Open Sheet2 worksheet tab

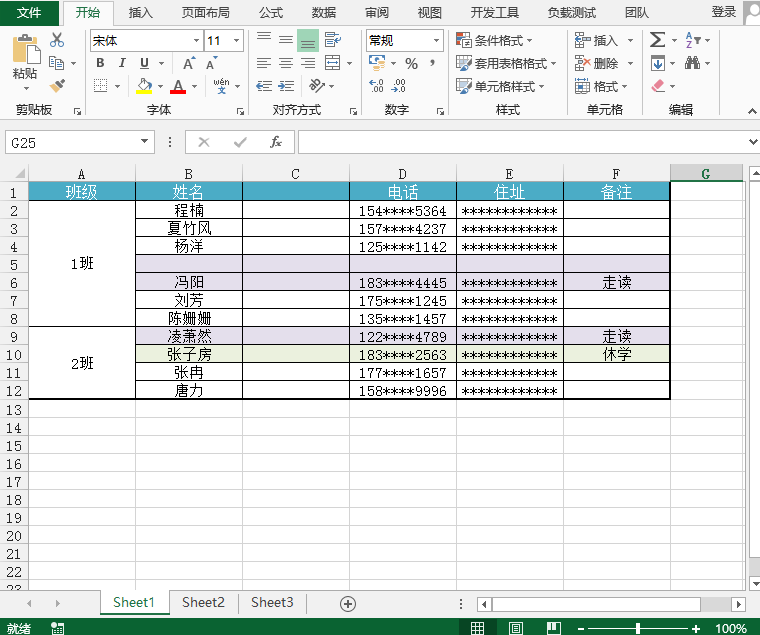click(203, 602)
